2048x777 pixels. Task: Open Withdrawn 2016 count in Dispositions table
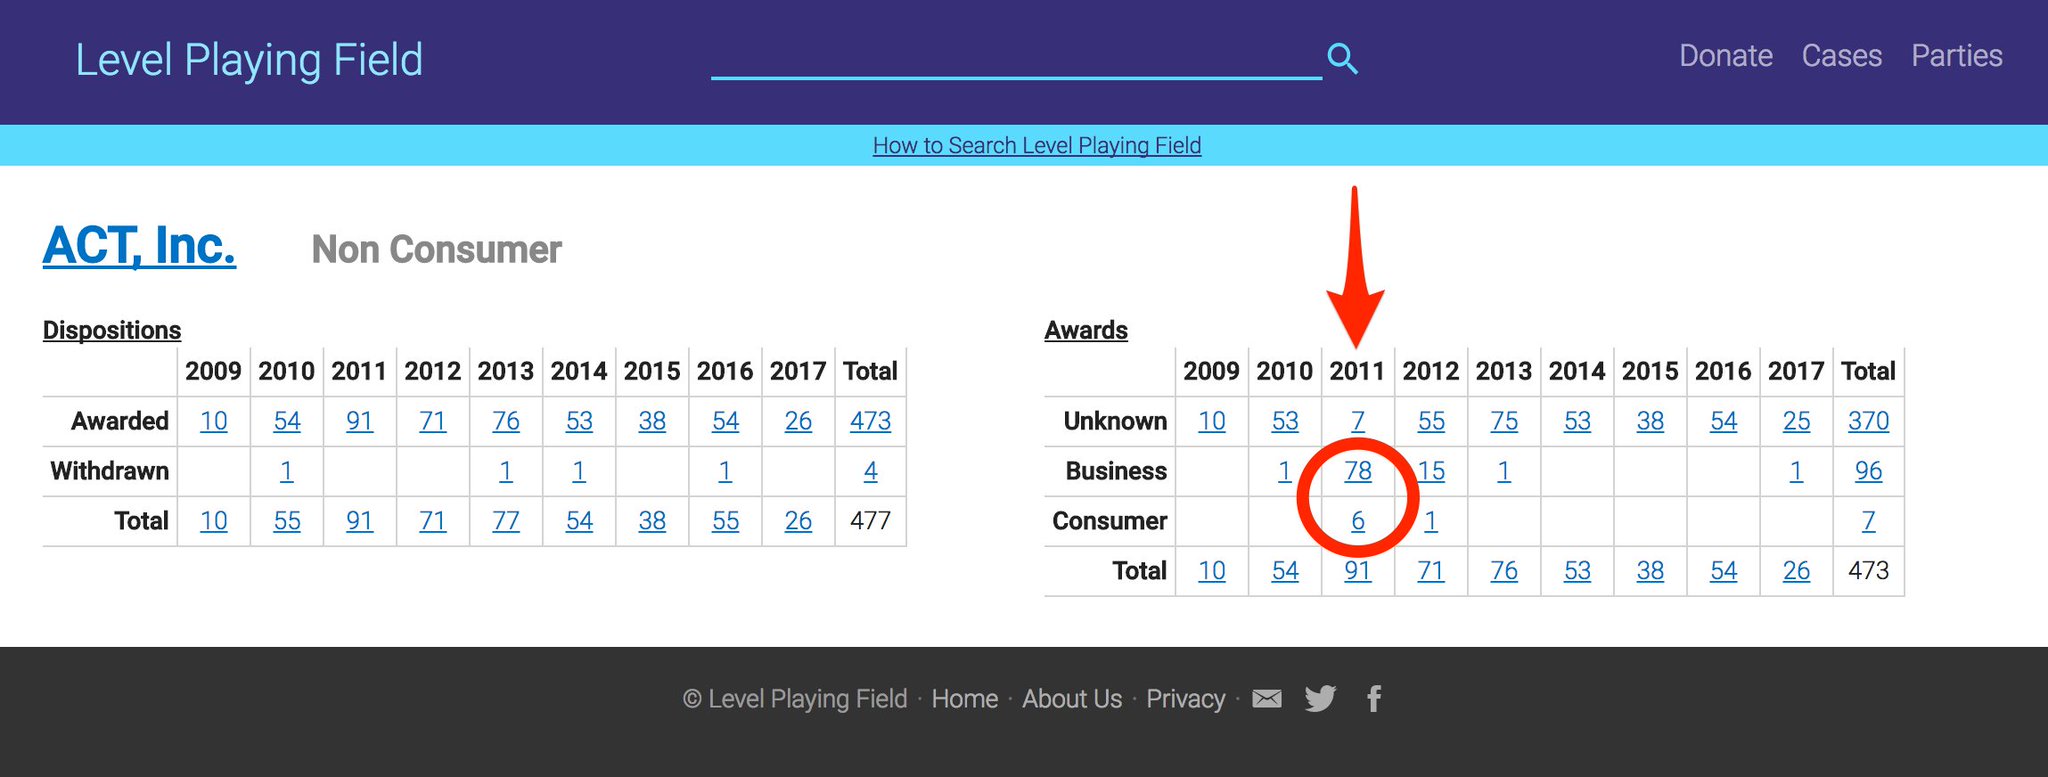(x=725, y=471)
